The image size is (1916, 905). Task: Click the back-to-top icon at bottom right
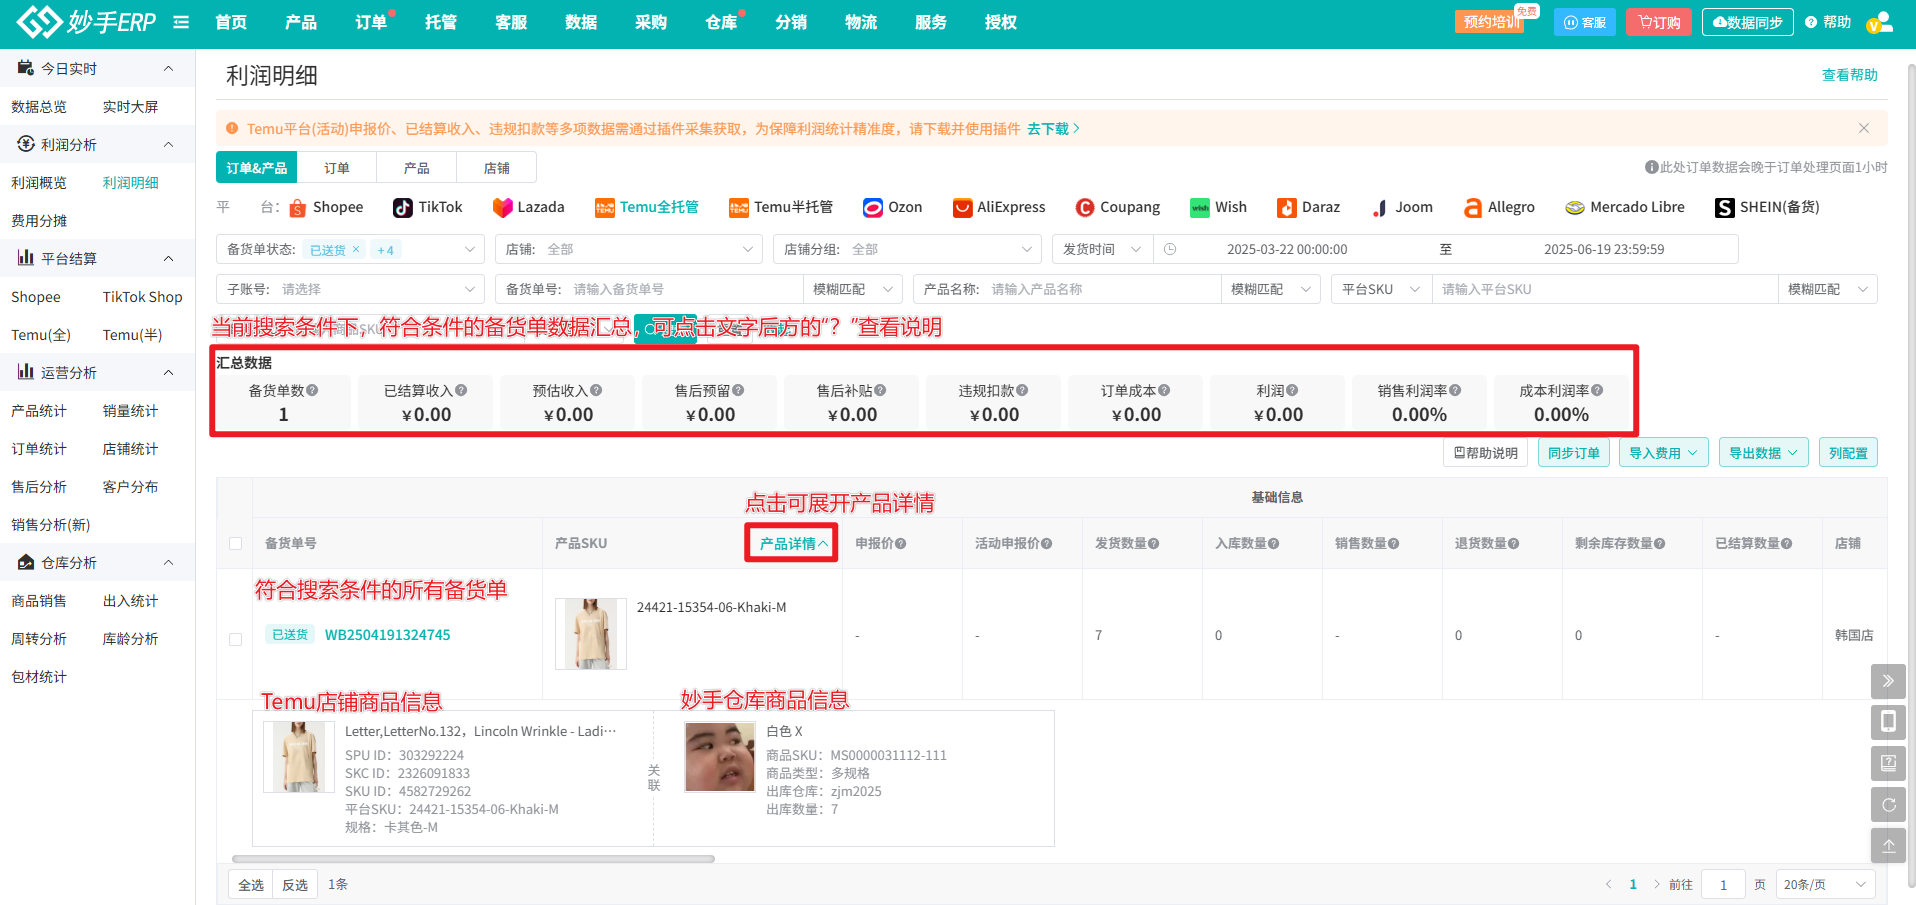click(1888, 845)
